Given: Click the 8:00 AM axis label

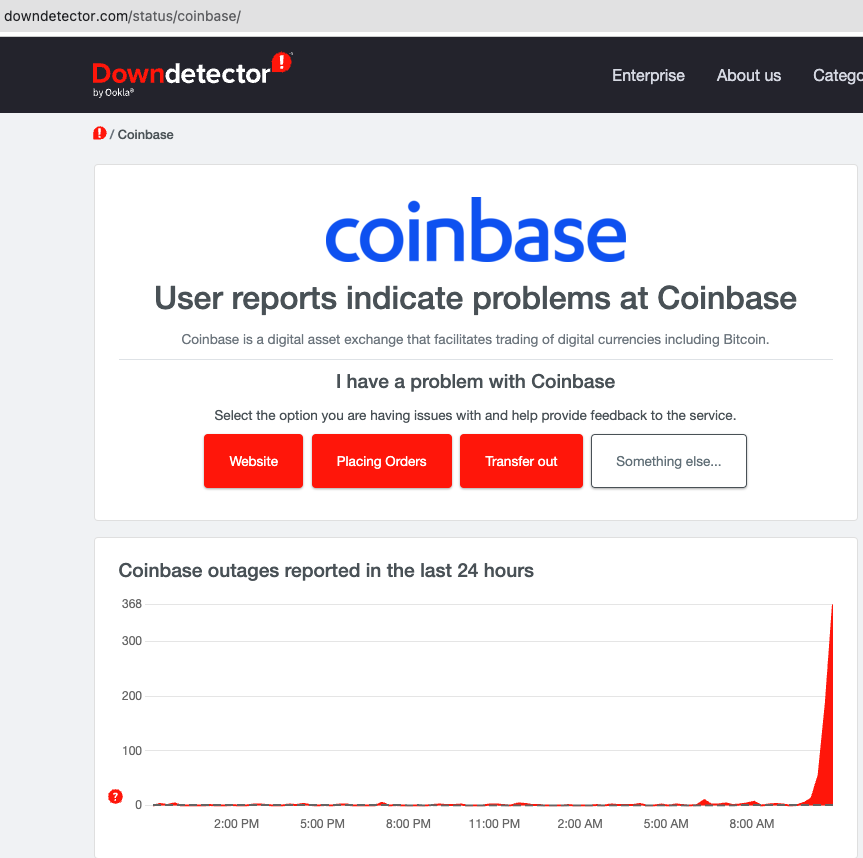Looking at the screenshot, I should (x=752, y=824).
